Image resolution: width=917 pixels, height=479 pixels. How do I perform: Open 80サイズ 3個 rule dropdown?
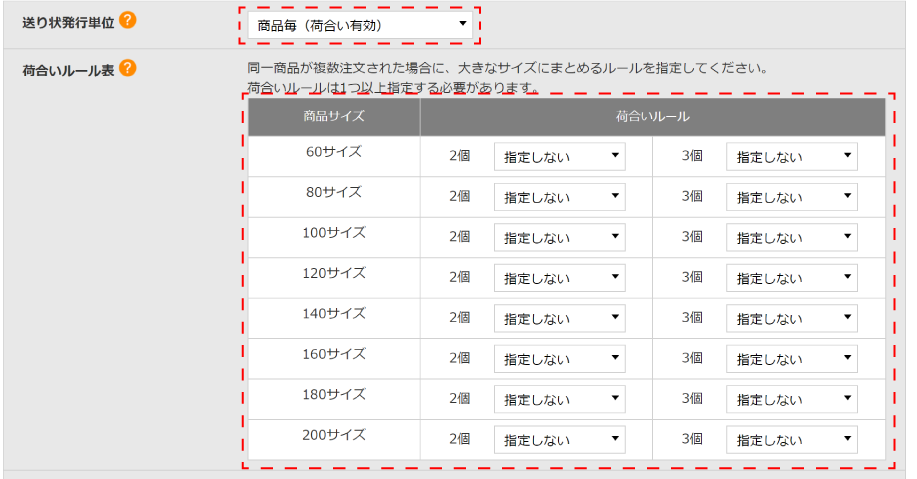(792, 197)
